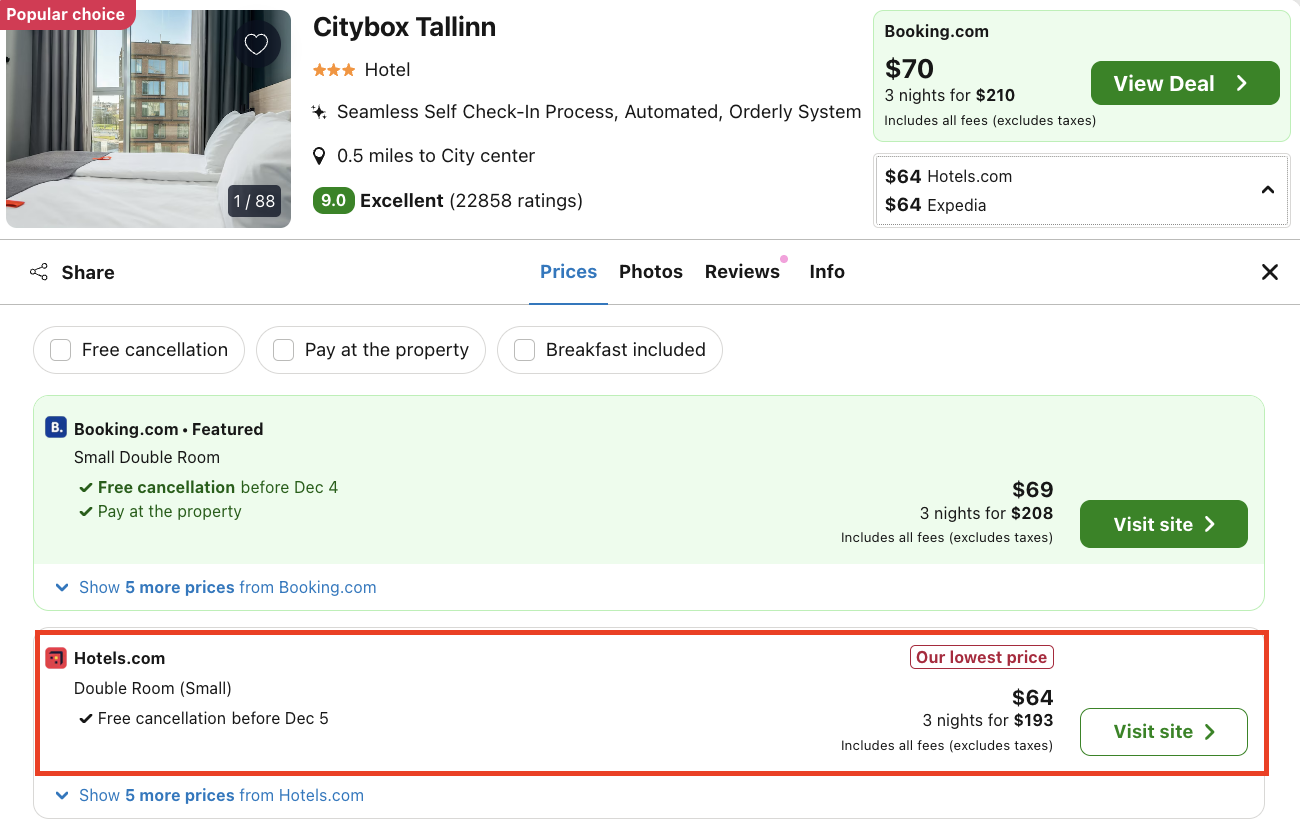
Task: Click the 3 nights for $193 text
Action: point(988,720)
